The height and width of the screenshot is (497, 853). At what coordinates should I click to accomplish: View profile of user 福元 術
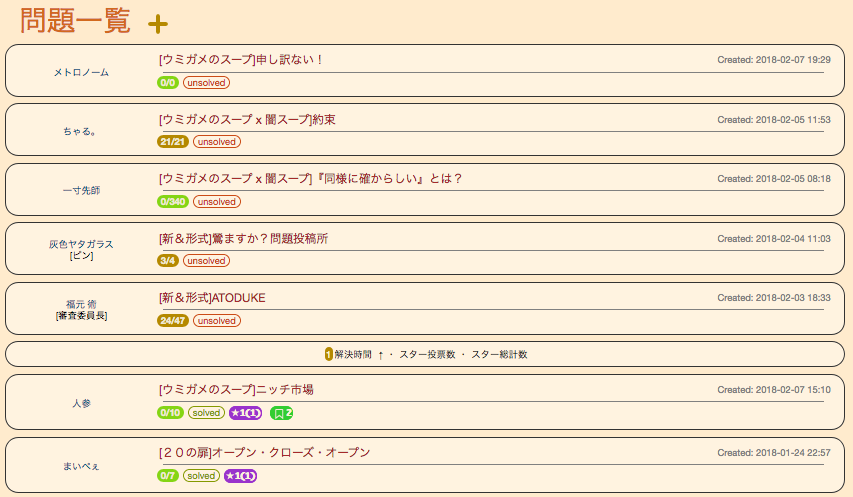pyautogui.click(x=81, y=304)
